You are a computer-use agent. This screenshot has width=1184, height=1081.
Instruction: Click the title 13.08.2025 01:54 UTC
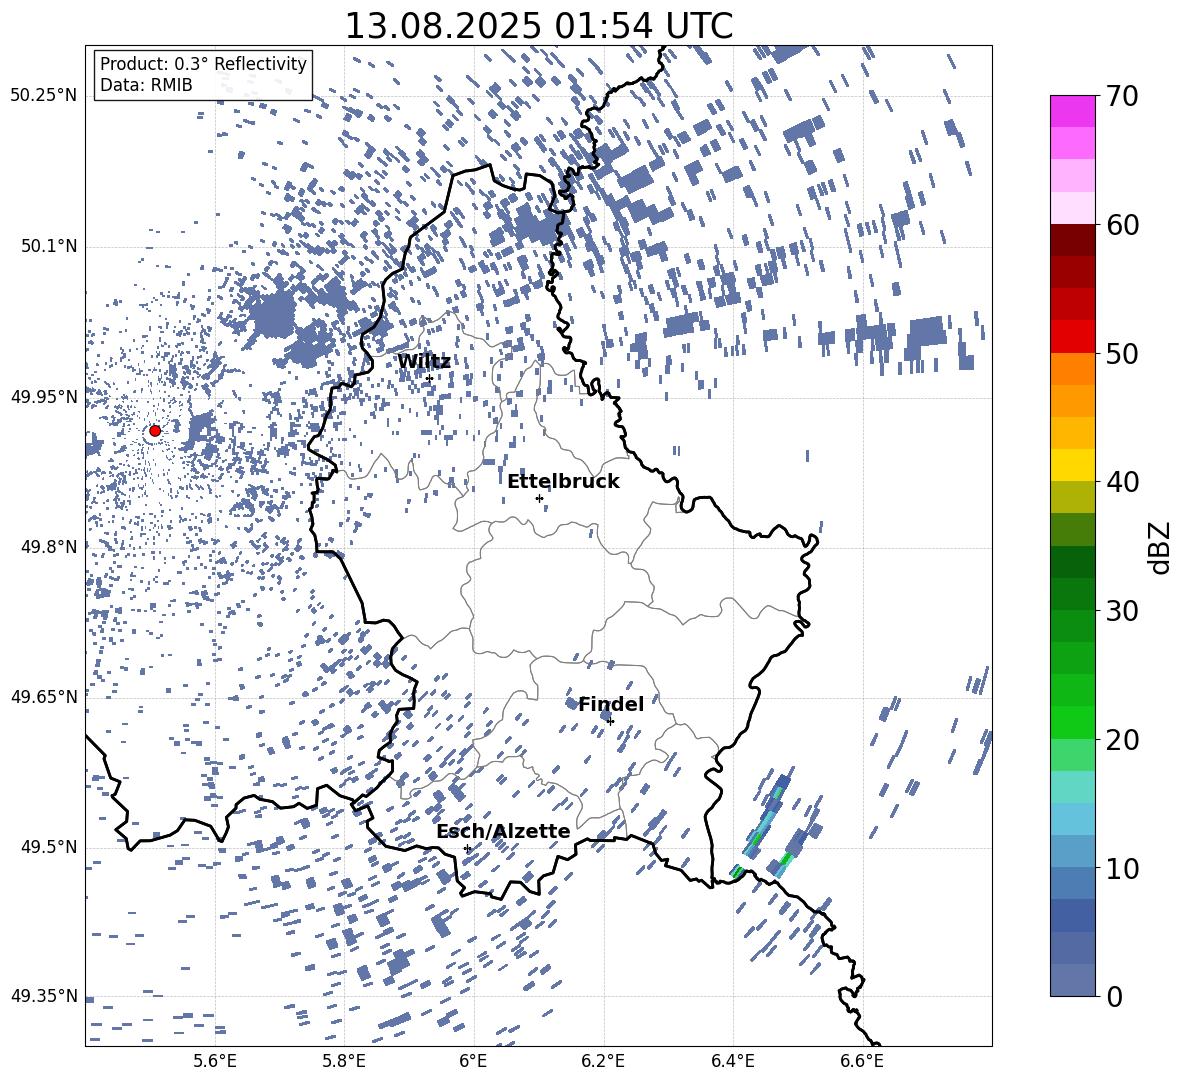pyautogui.click(x=538, y=26)
